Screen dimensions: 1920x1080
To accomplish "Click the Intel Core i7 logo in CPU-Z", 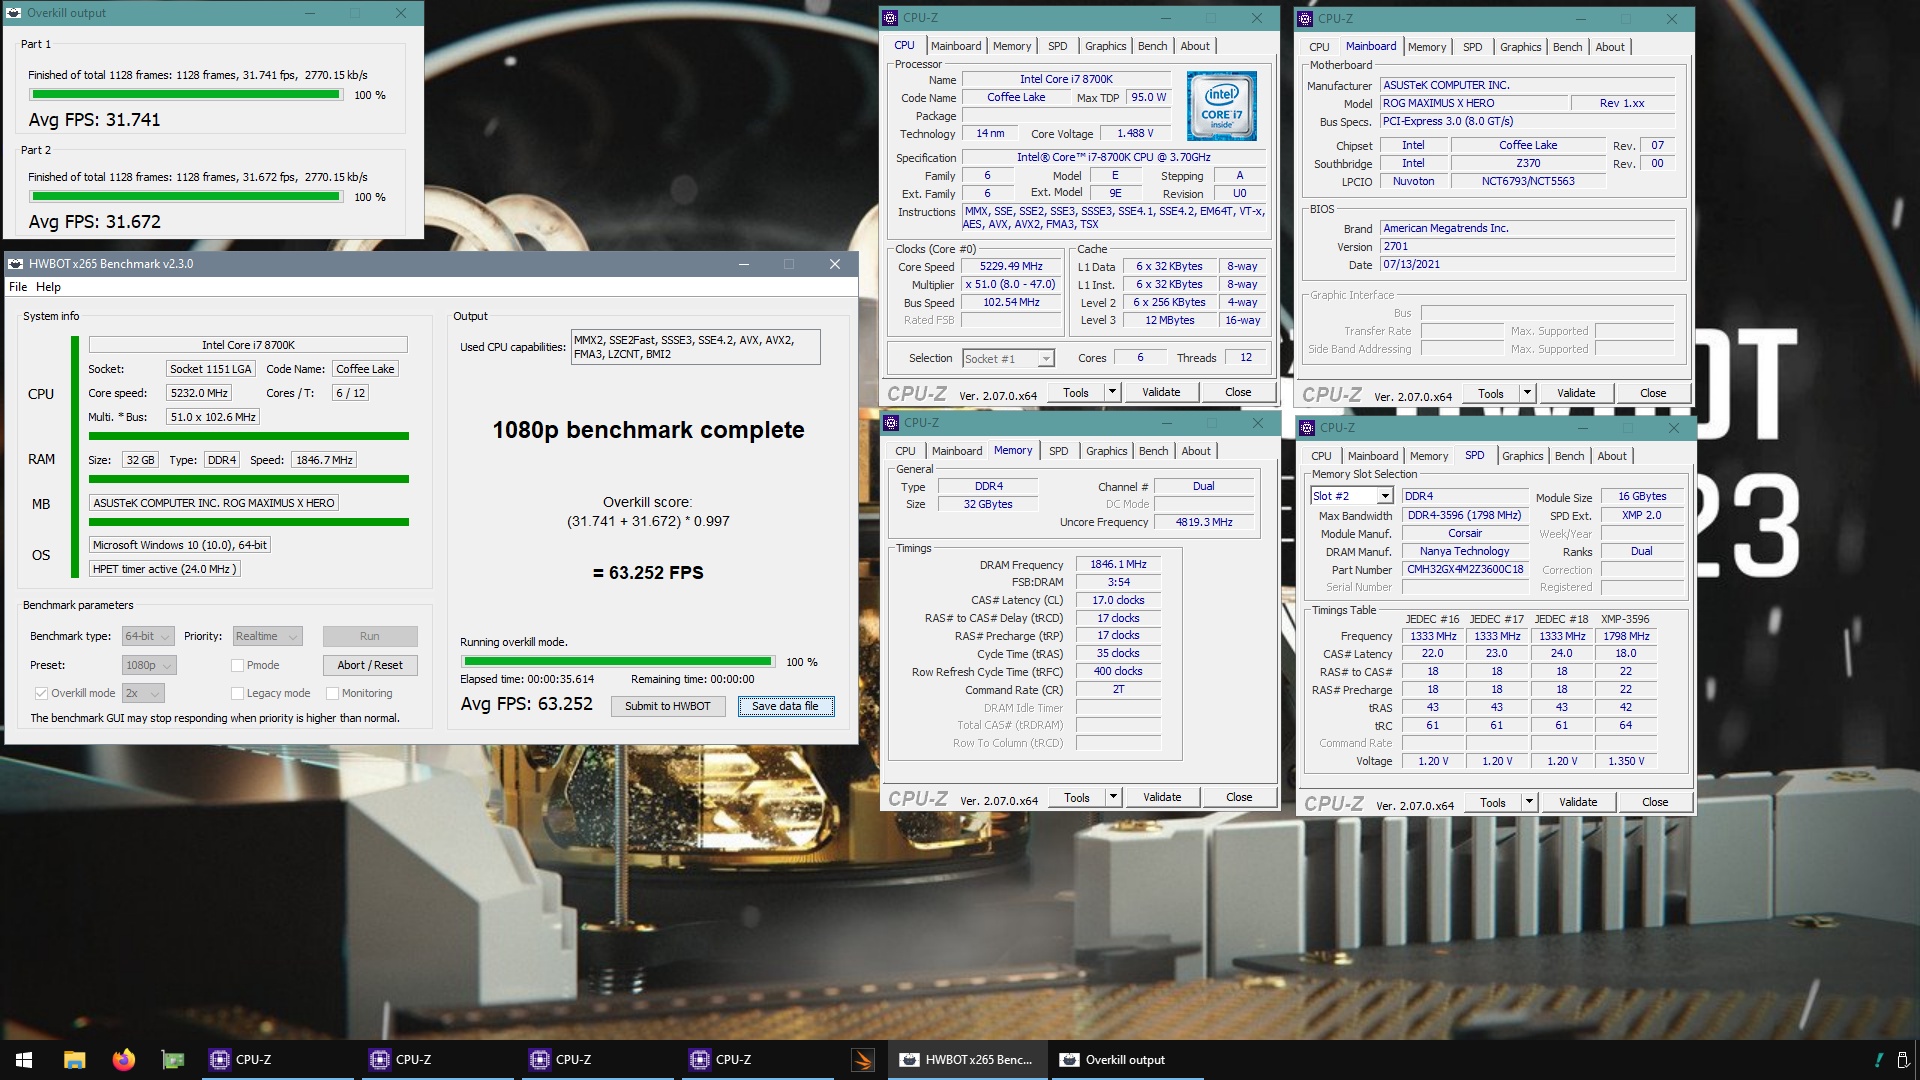I will pos(1221,106).
